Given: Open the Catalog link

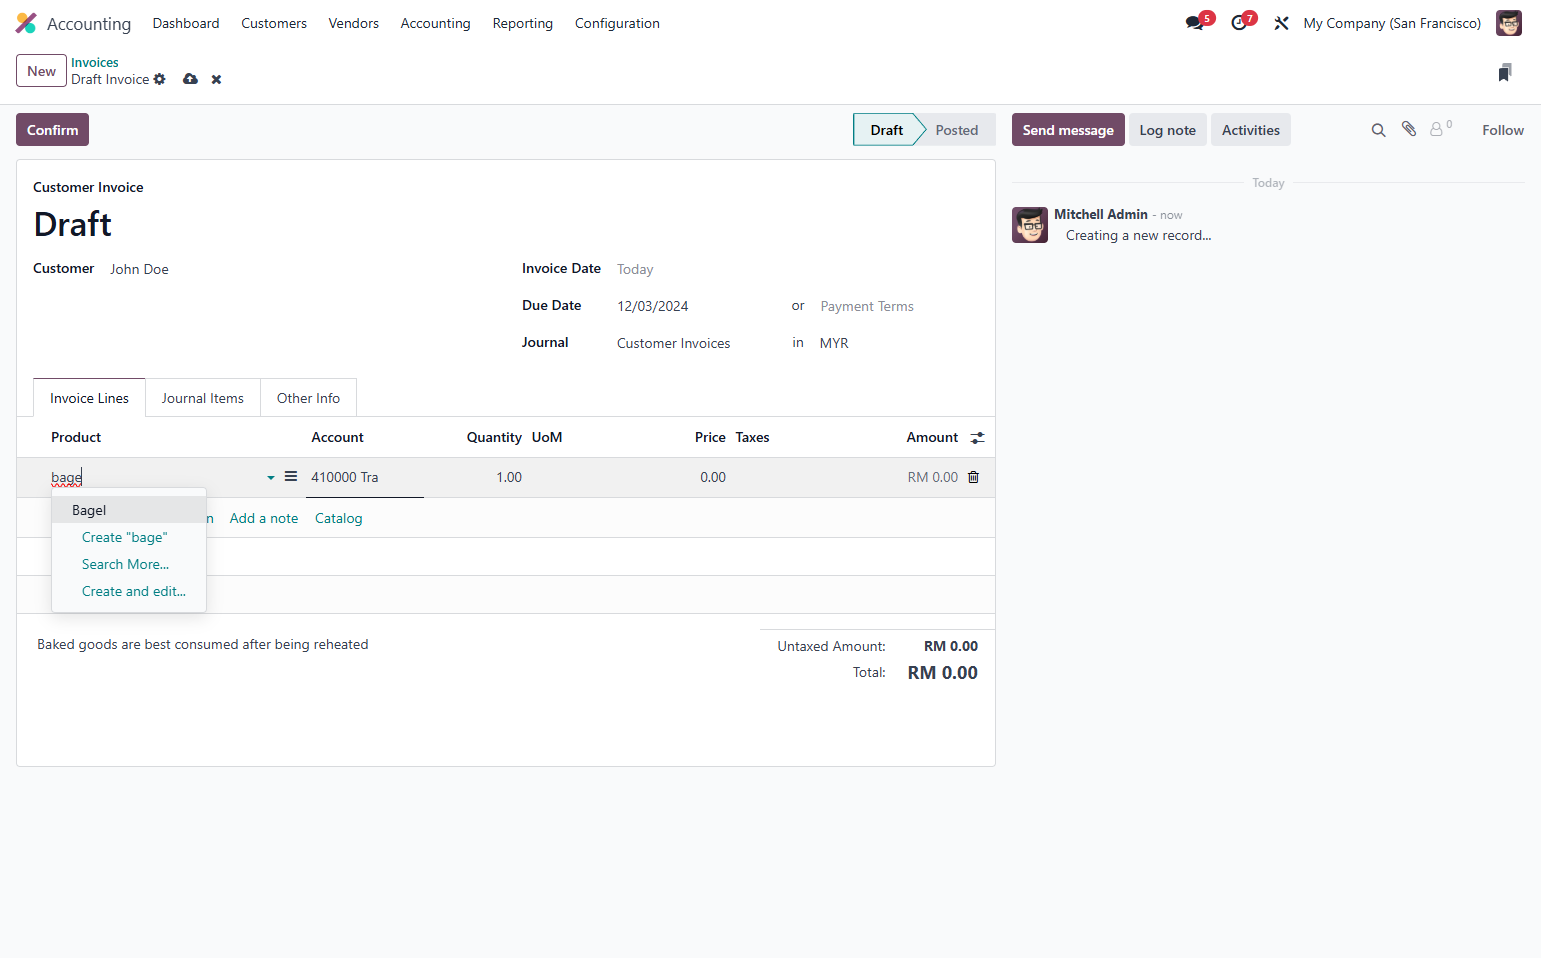Looking at the screenshot, I should pyautogui.click(x=338, y=518).
